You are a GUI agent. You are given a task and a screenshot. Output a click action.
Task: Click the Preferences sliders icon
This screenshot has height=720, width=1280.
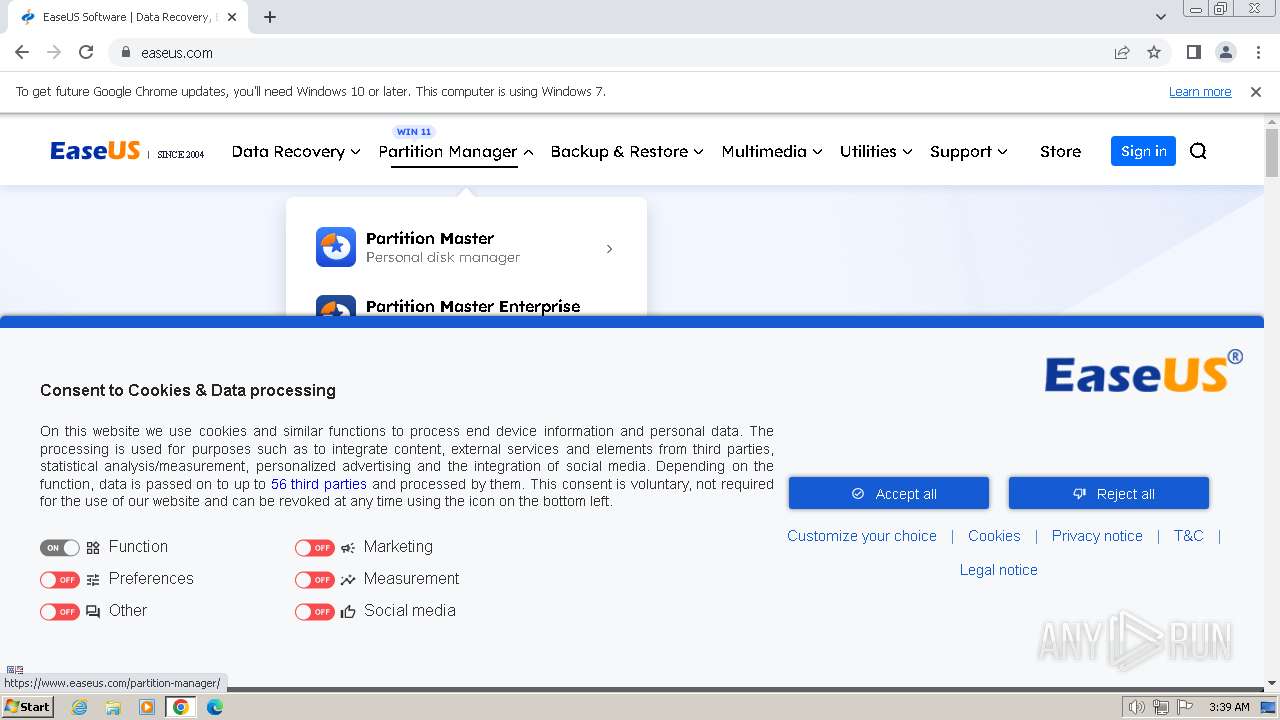click(x=93, y=579)
